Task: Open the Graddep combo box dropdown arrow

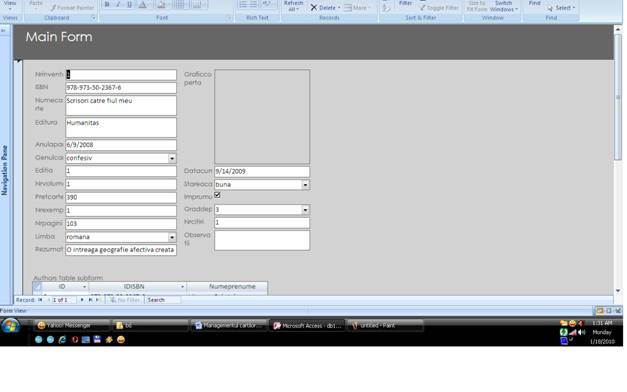Action: pyautogui.click(x=305, y=210)
